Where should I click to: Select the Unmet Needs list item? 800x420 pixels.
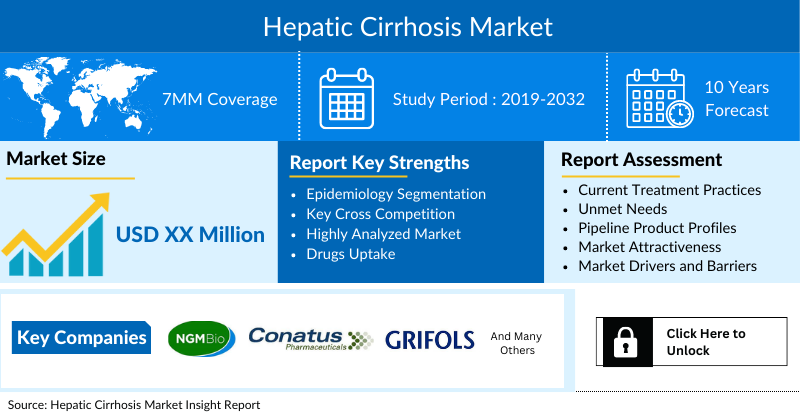tap(622, 209)
